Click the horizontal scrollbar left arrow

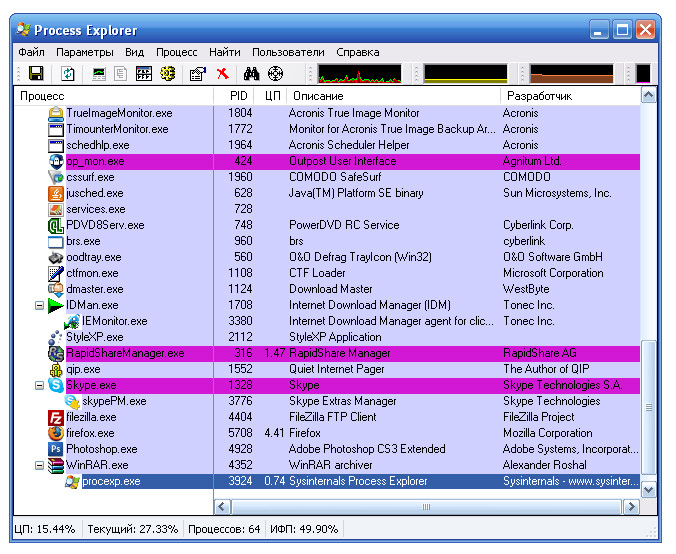[x=222, y=507]
